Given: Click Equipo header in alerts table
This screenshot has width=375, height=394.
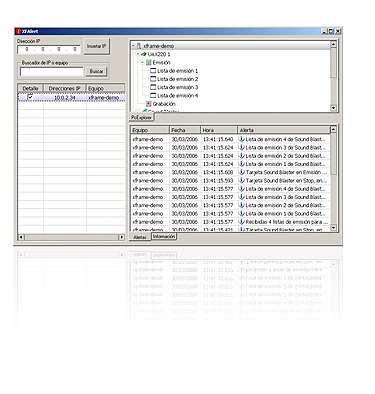Looking at the screenshot, I should (150, 130).
